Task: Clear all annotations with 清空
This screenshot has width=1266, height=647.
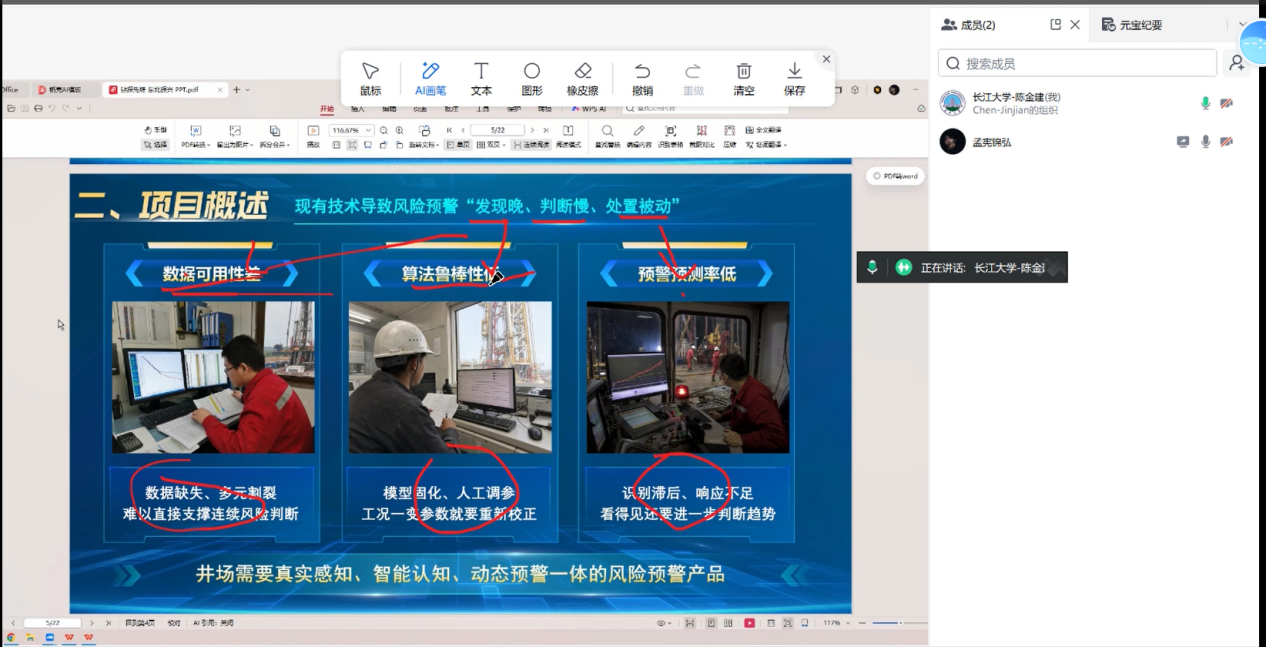Action: coord(744,78)
